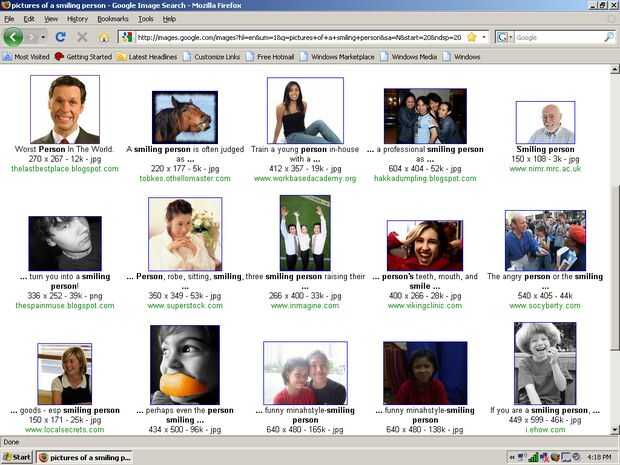Image resolution: width=620 pixels, height=465 pixels.
Task: Visit www.localsecrets.com link
Action: (x=64, y=429)
